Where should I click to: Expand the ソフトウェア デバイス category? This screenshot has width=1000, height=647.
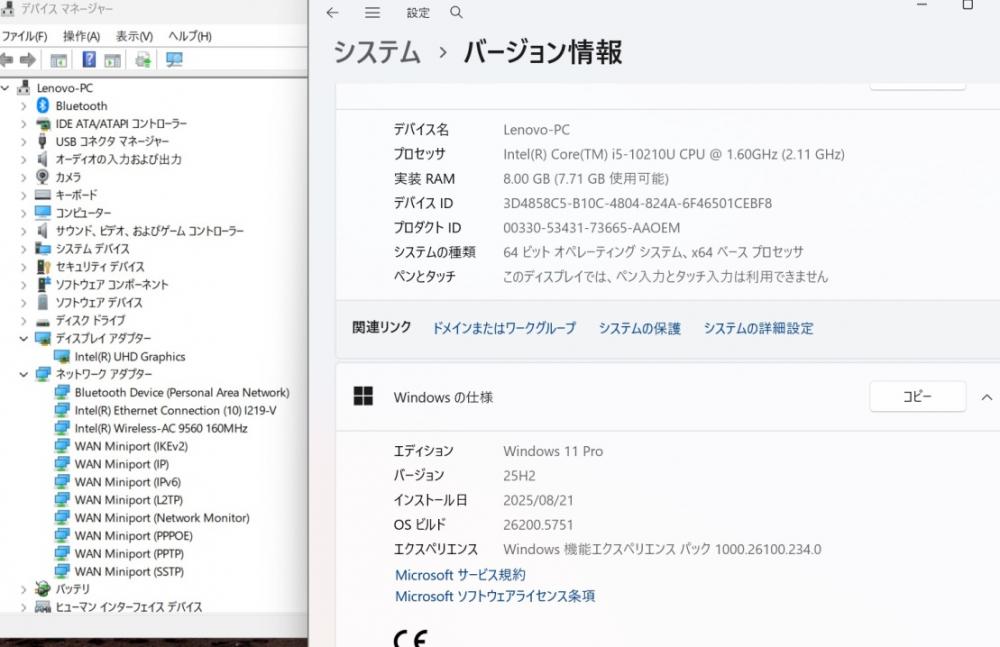click(x=24, y=302)
